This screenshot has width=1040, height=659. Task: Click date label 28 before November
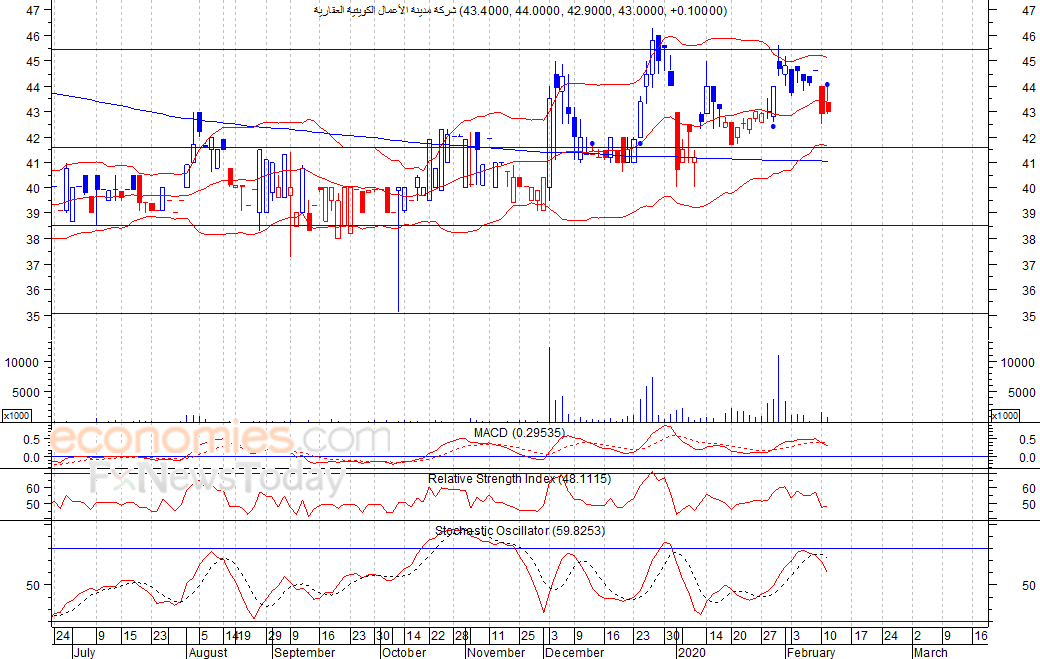click(x=462, y=636)
